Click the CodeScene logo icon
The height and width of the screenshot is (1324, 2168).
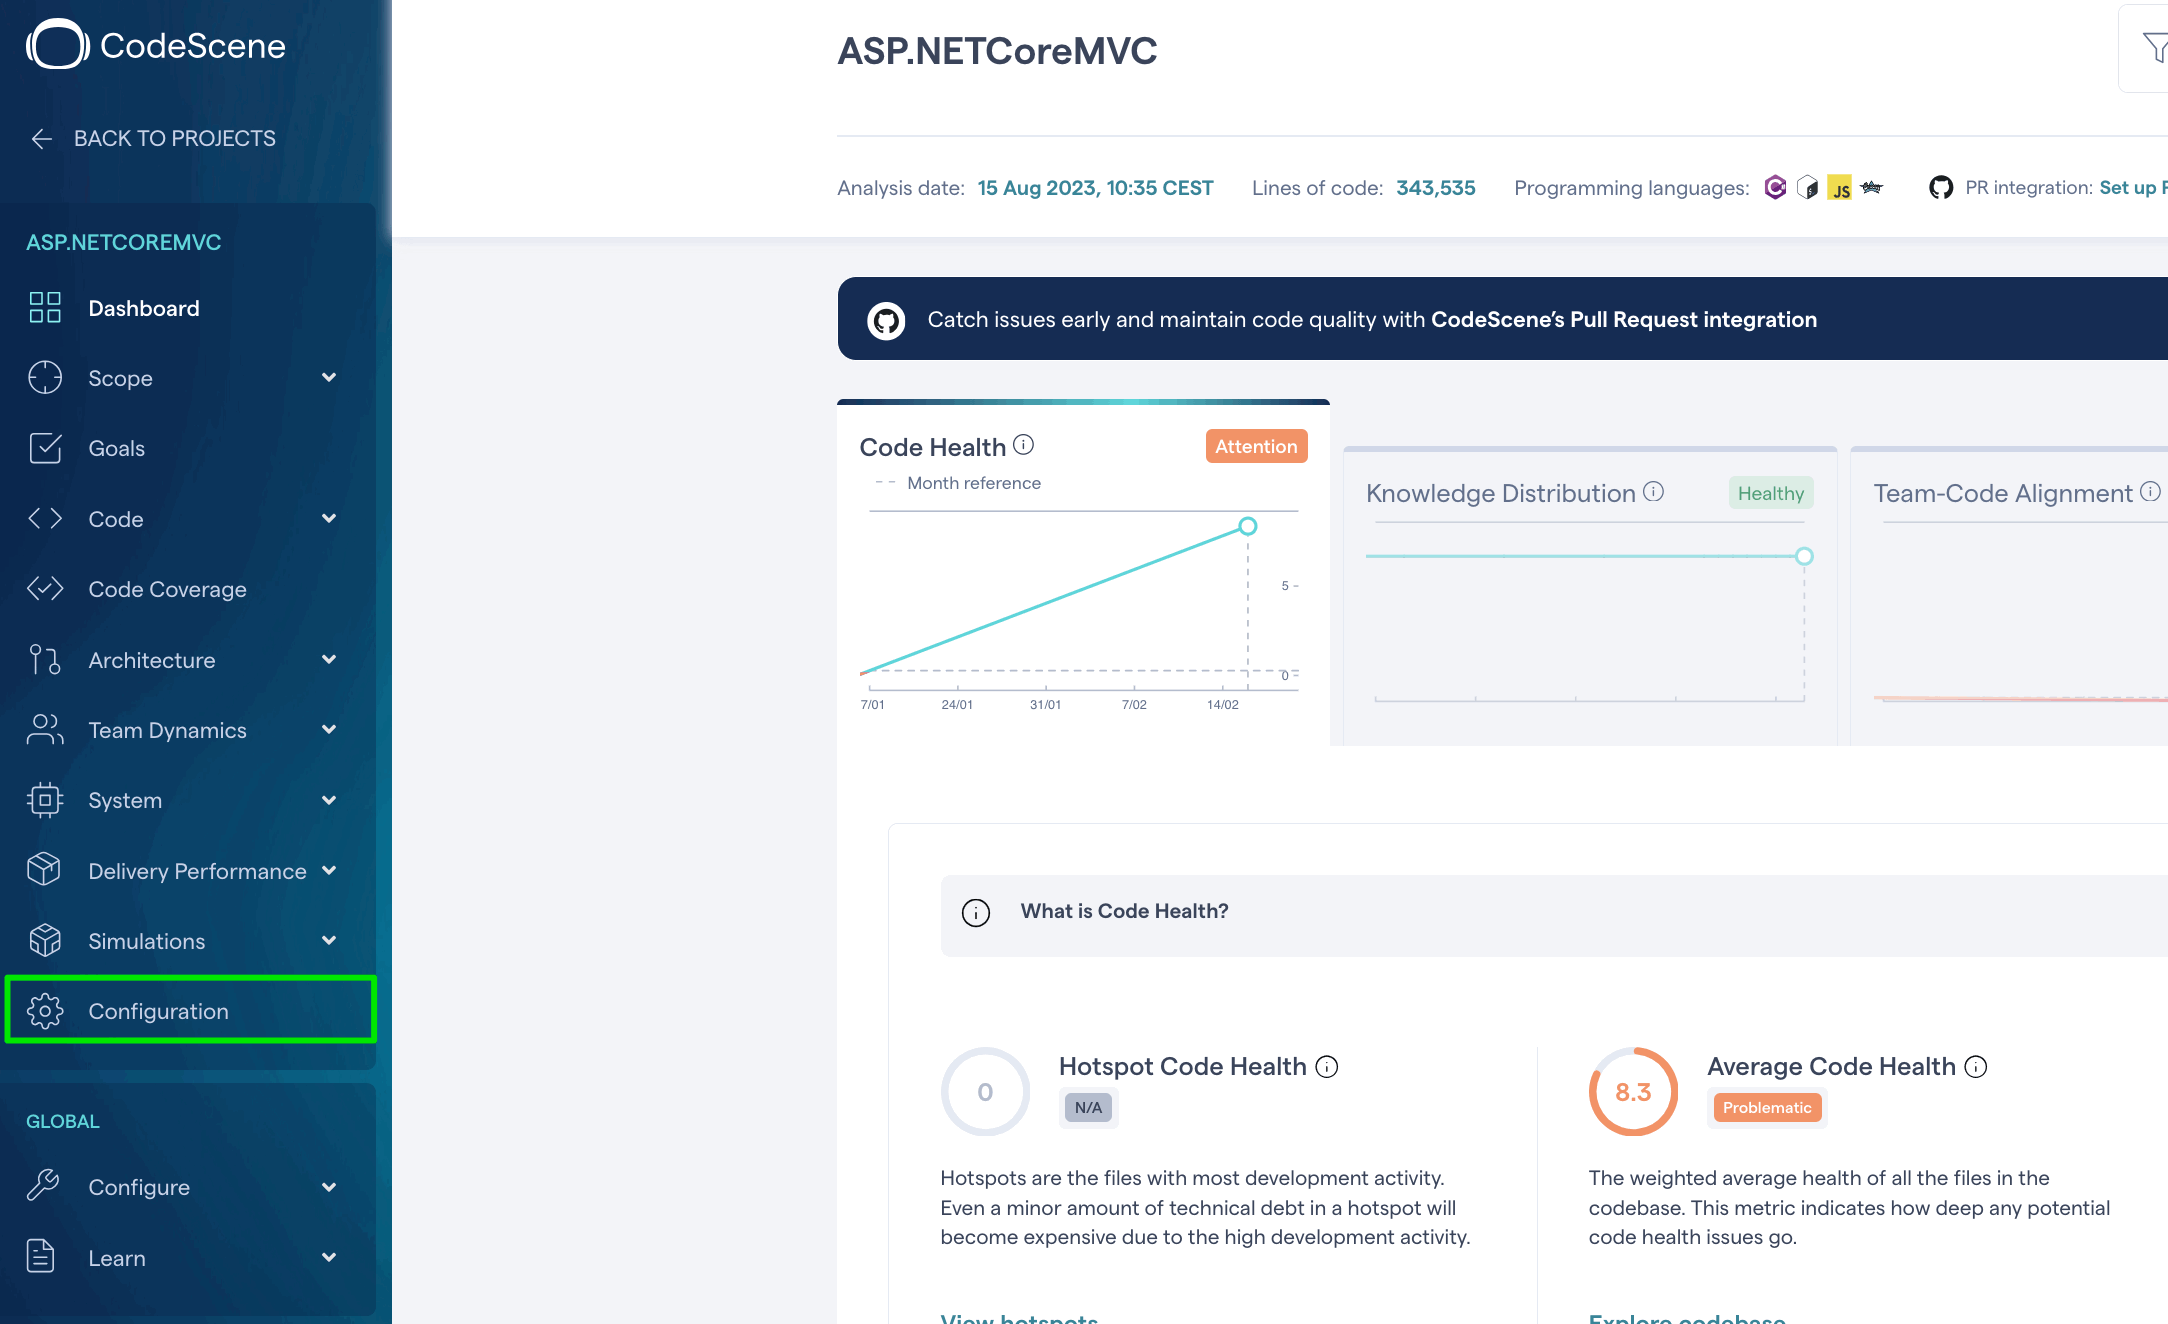[x=57, y=45]
